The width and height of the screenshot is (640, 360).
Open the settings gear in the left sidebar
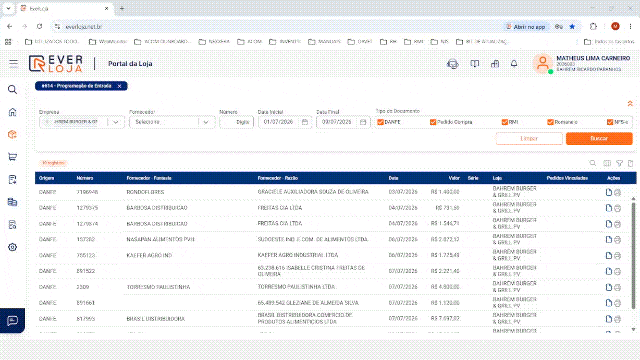pyautogui.click(x=12, y=247)
